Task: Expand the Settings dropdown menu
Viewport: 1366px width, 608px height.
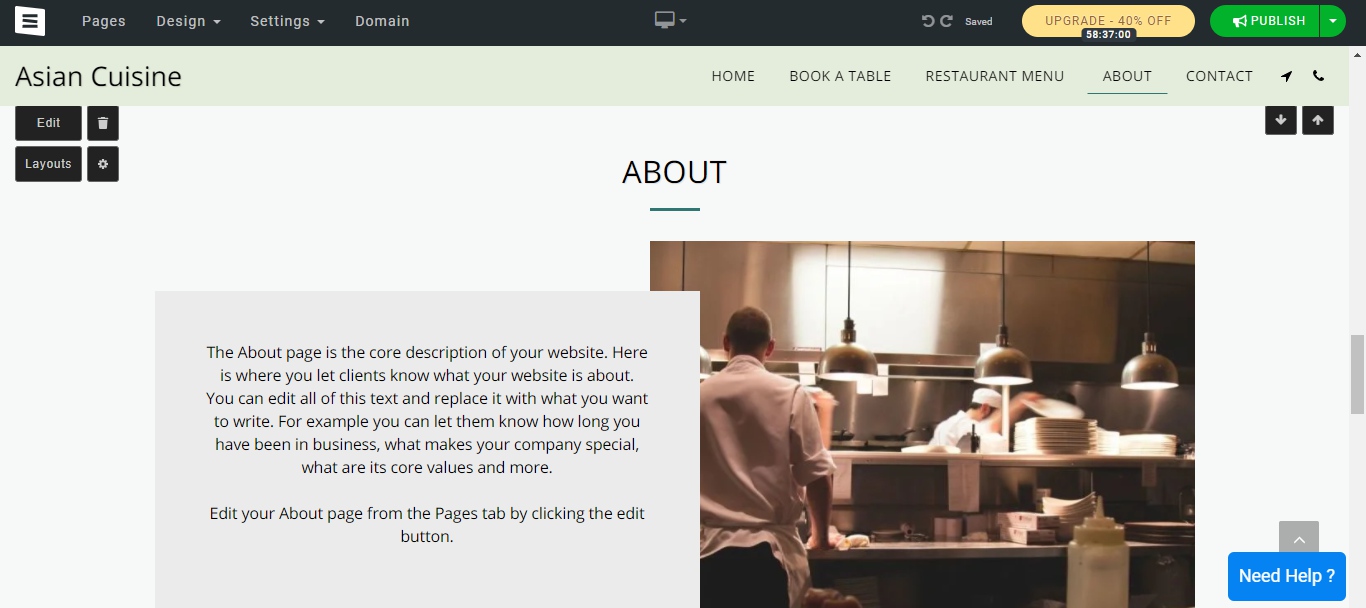Action: pos(287,21)
